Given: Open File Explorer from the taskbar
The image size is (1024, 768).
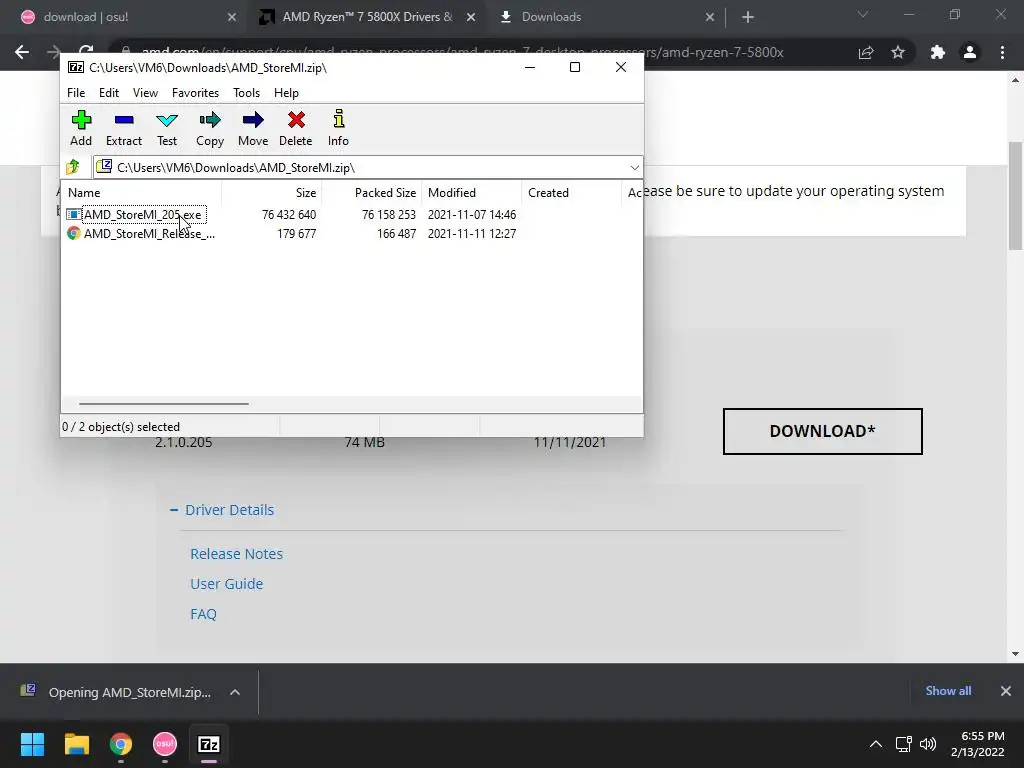Looking at the screenshot, I should point(76,744).
